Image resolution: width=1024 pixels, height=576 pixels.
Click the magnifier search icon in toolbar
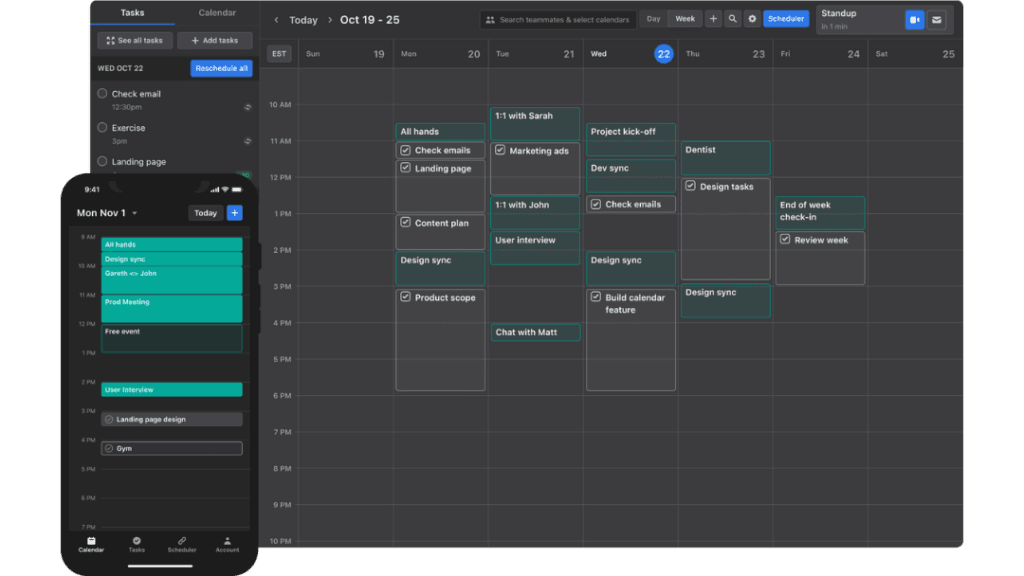(x=733, y=19)
